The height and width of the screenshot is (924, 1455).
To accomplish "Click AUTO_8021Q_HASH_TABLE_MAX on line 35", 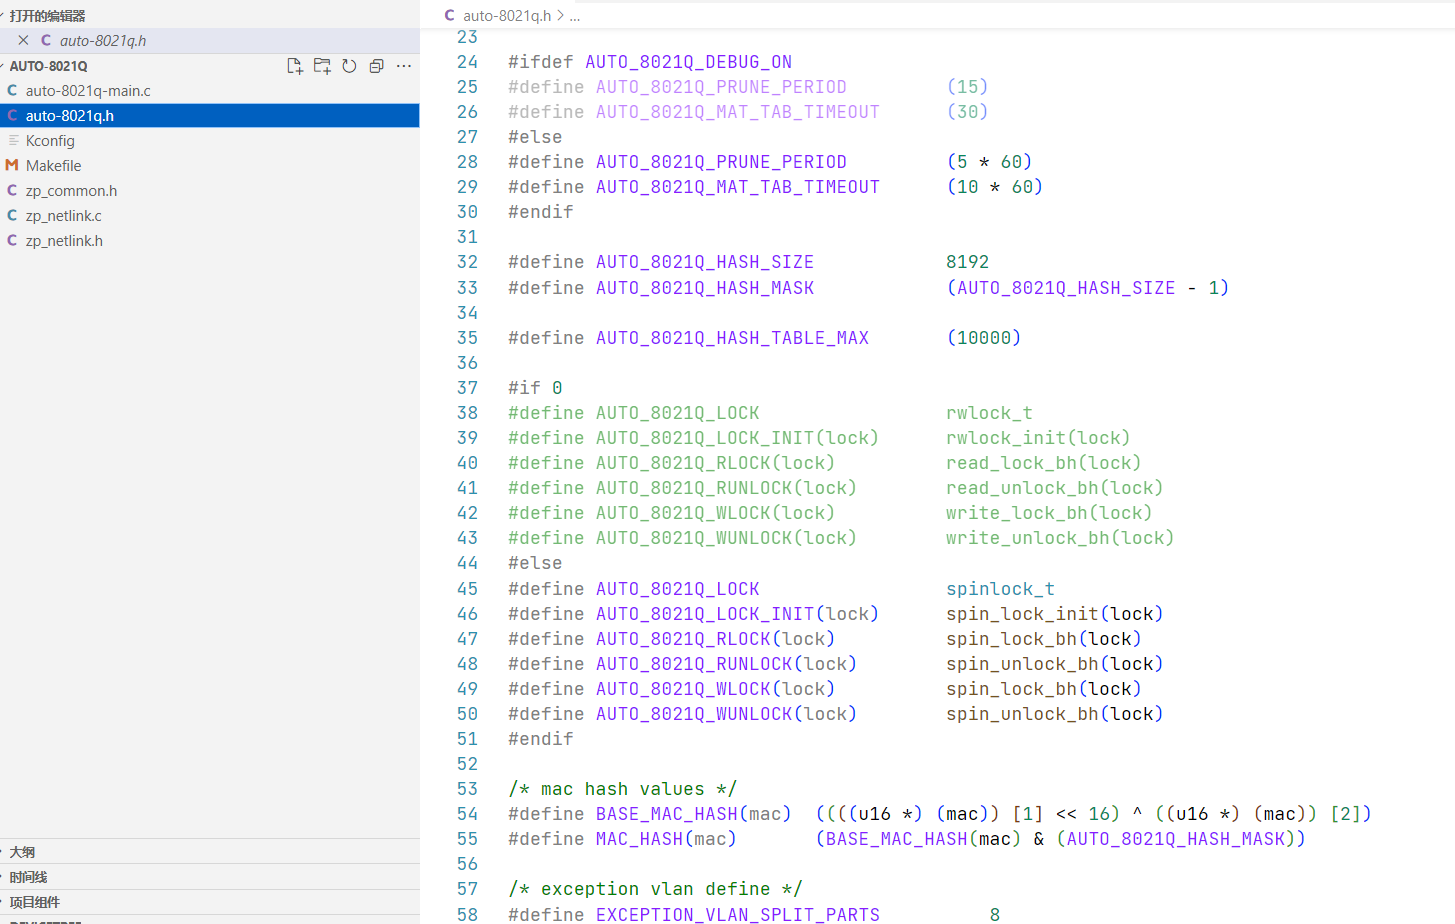I will [733, 338].
